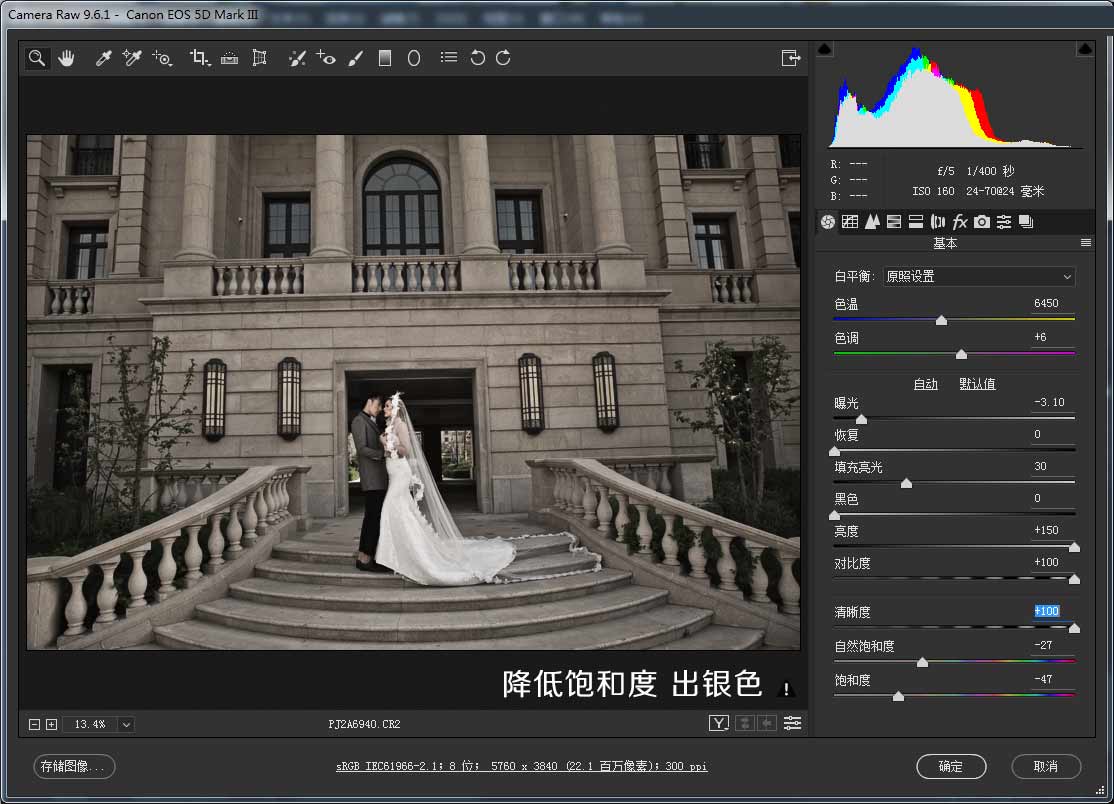Screen dimensions: 1114x804
Task: Open the Camera Calibration panel
Action: click(x=981, y=222)
